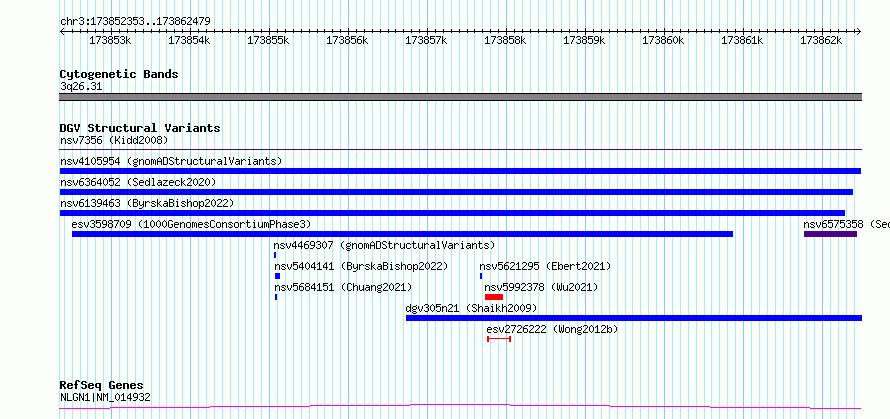
Task: Click the small nsv4469307 variant marker
Action: pos(275,255)
